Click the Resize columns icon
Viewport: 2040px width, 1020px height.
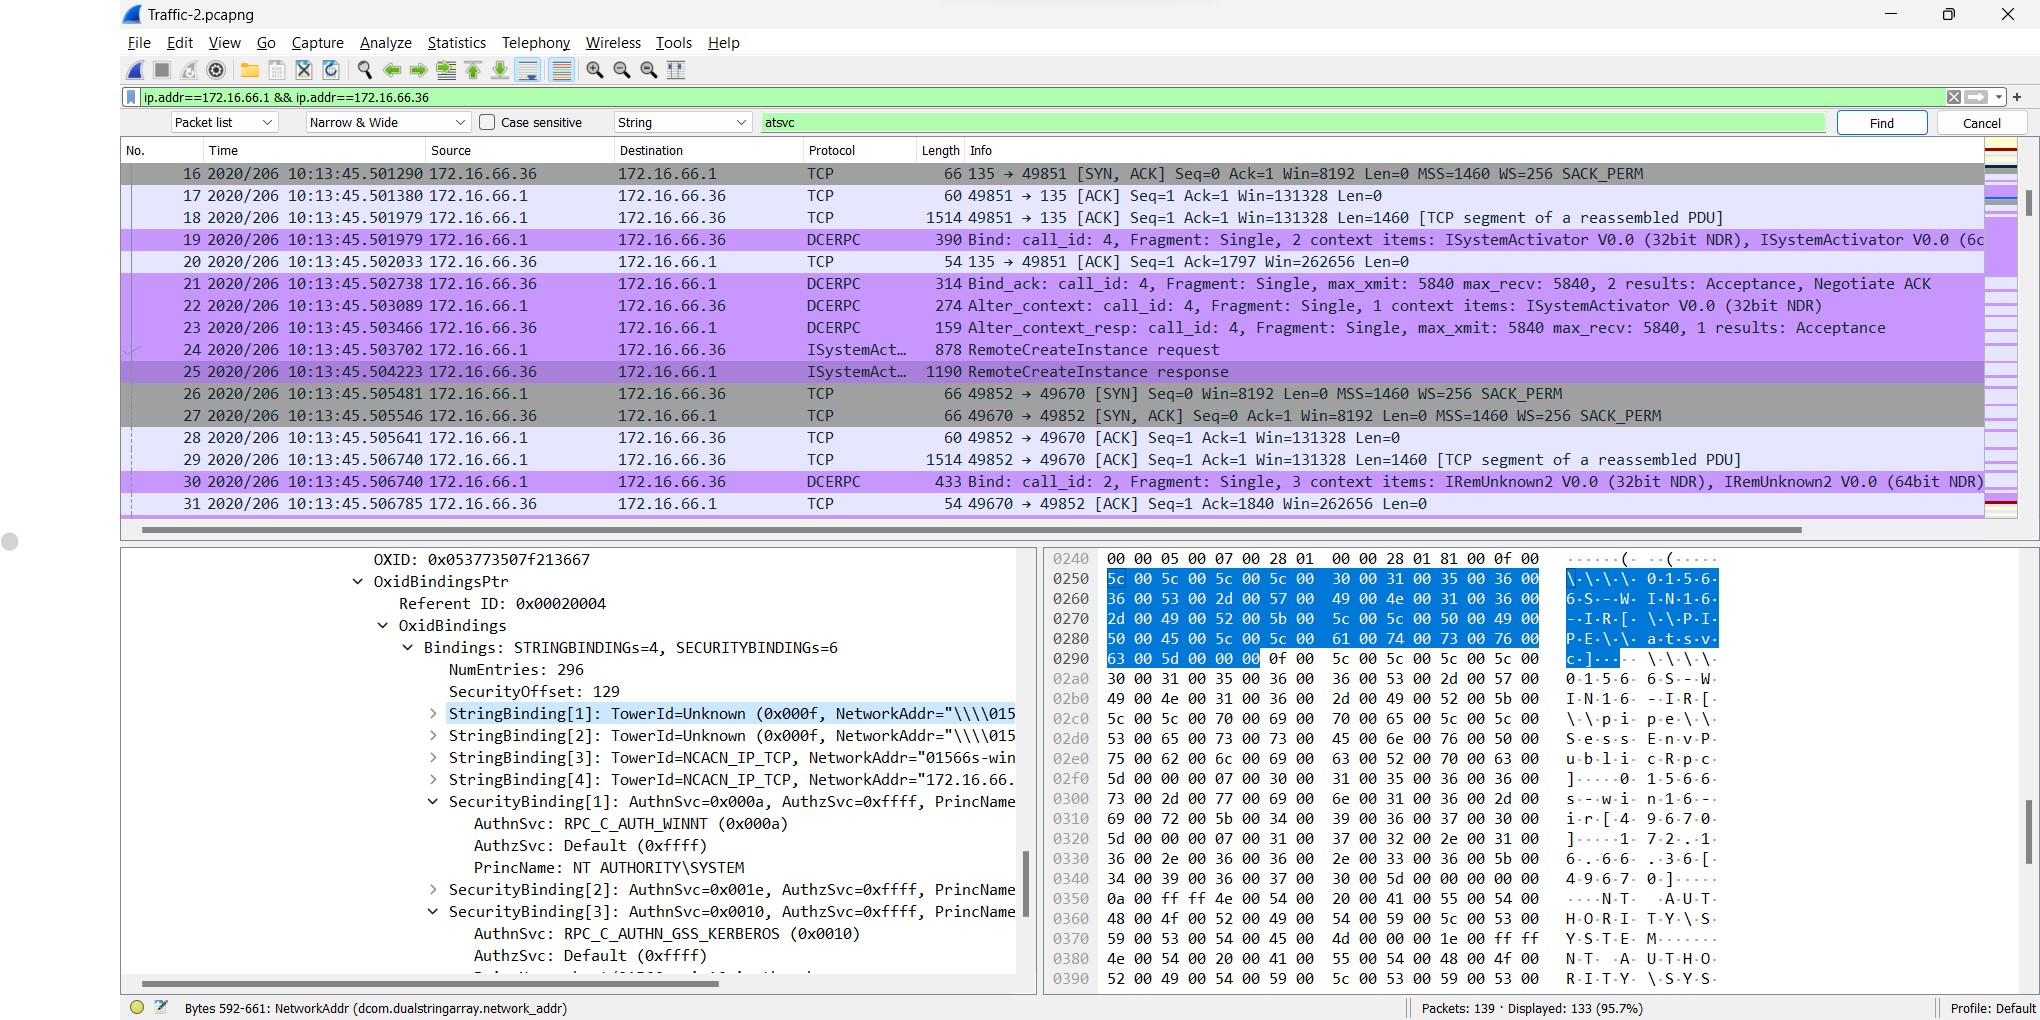pos(676,70)
